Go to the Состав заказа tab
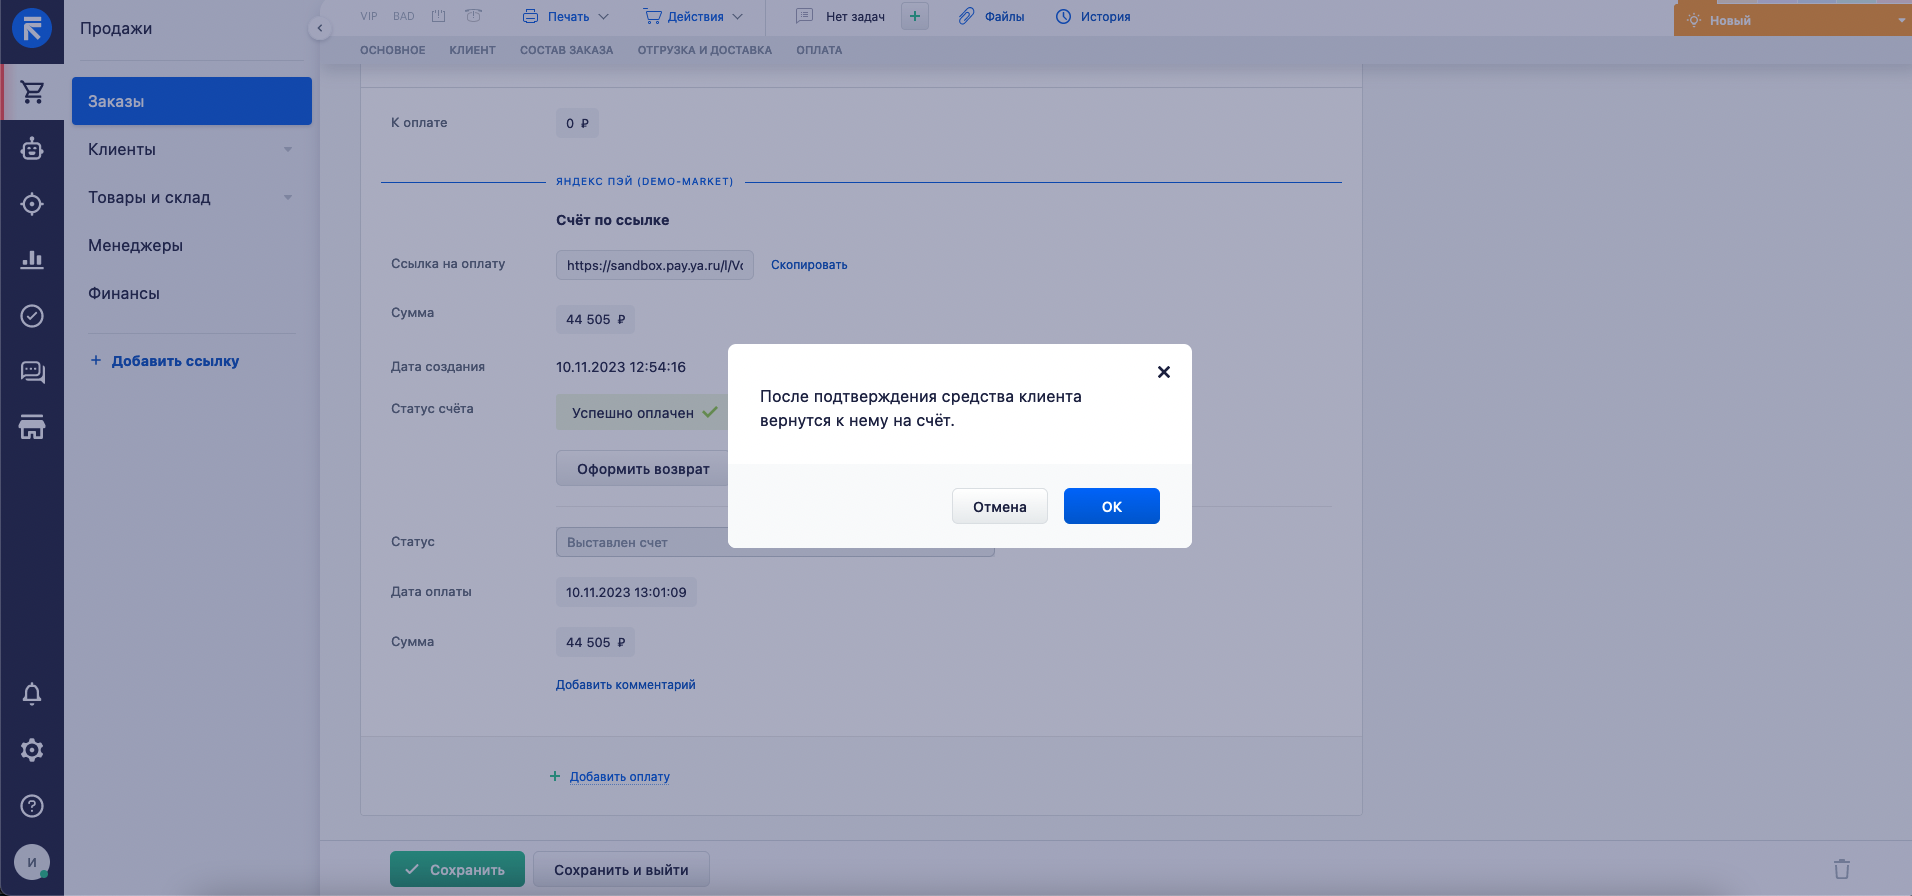Image resolution: width=1912 pixels, height=896 pixels. coord(566,50)
